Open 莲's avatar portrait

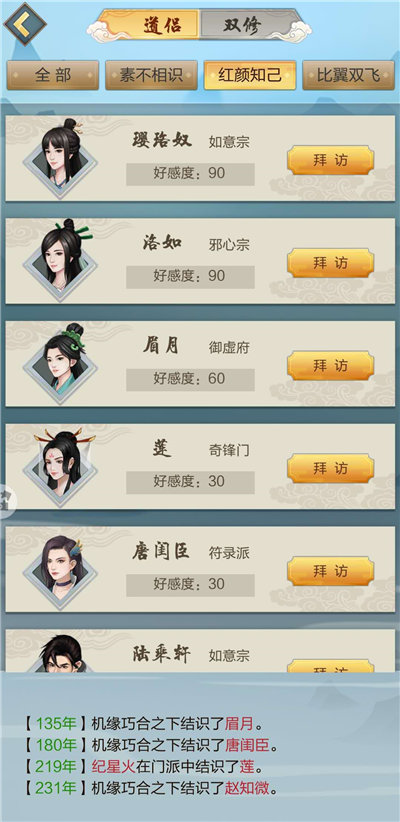click(x=60, y=466)
